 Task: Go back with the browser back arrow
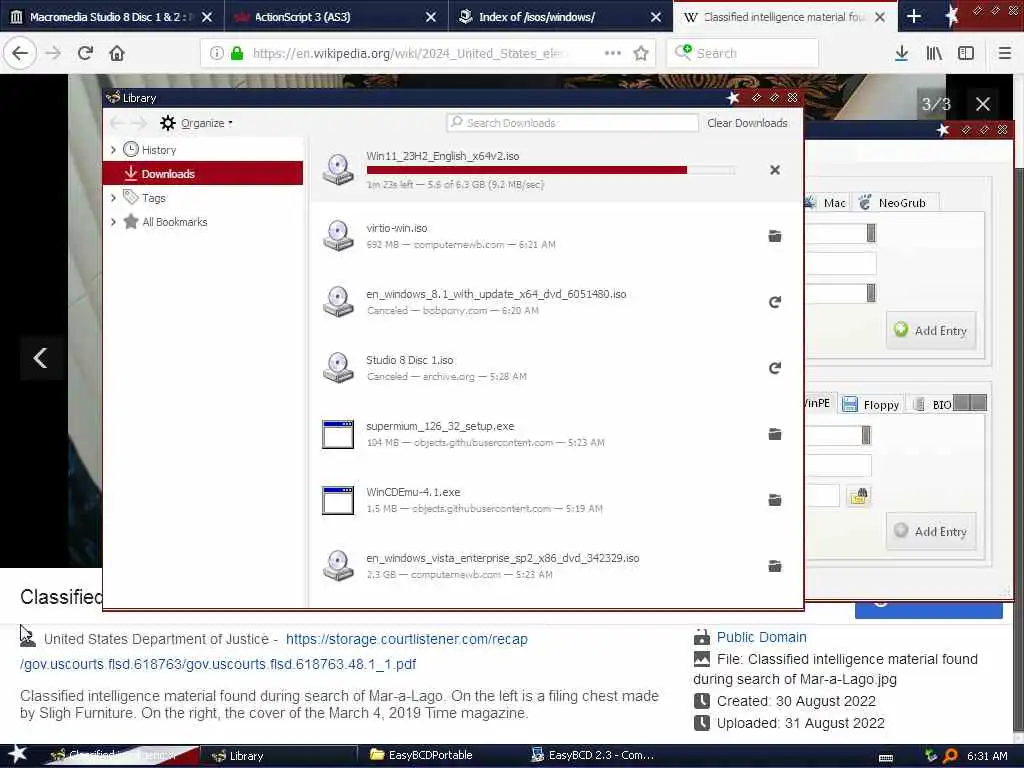pos(20,53)
